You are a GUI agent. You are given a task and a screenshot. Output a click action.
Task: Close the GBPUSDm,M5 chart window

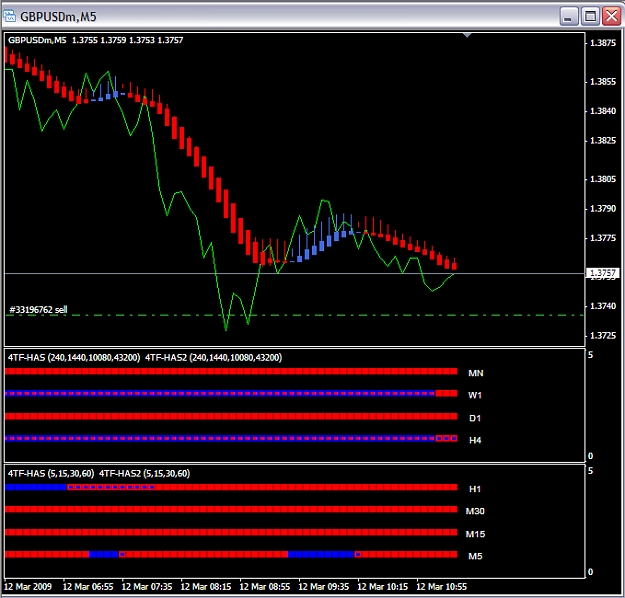click(x=611, y=17)
